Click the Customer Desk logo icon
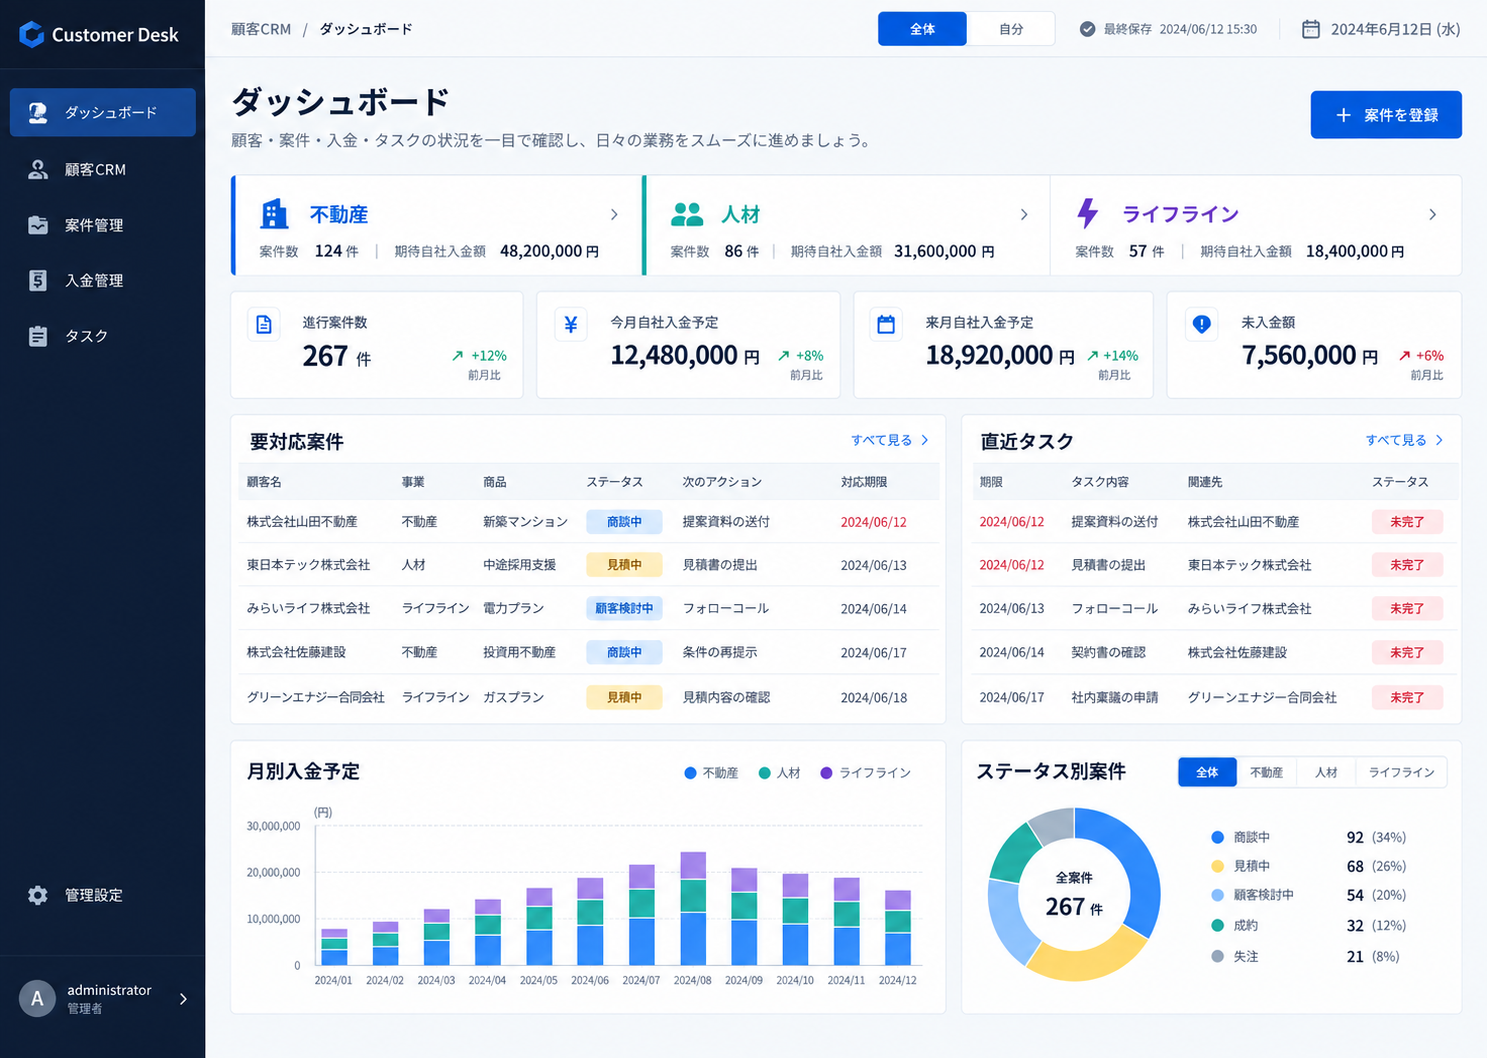Screen dimensions: 1487x1058 (x=32, y=34)
